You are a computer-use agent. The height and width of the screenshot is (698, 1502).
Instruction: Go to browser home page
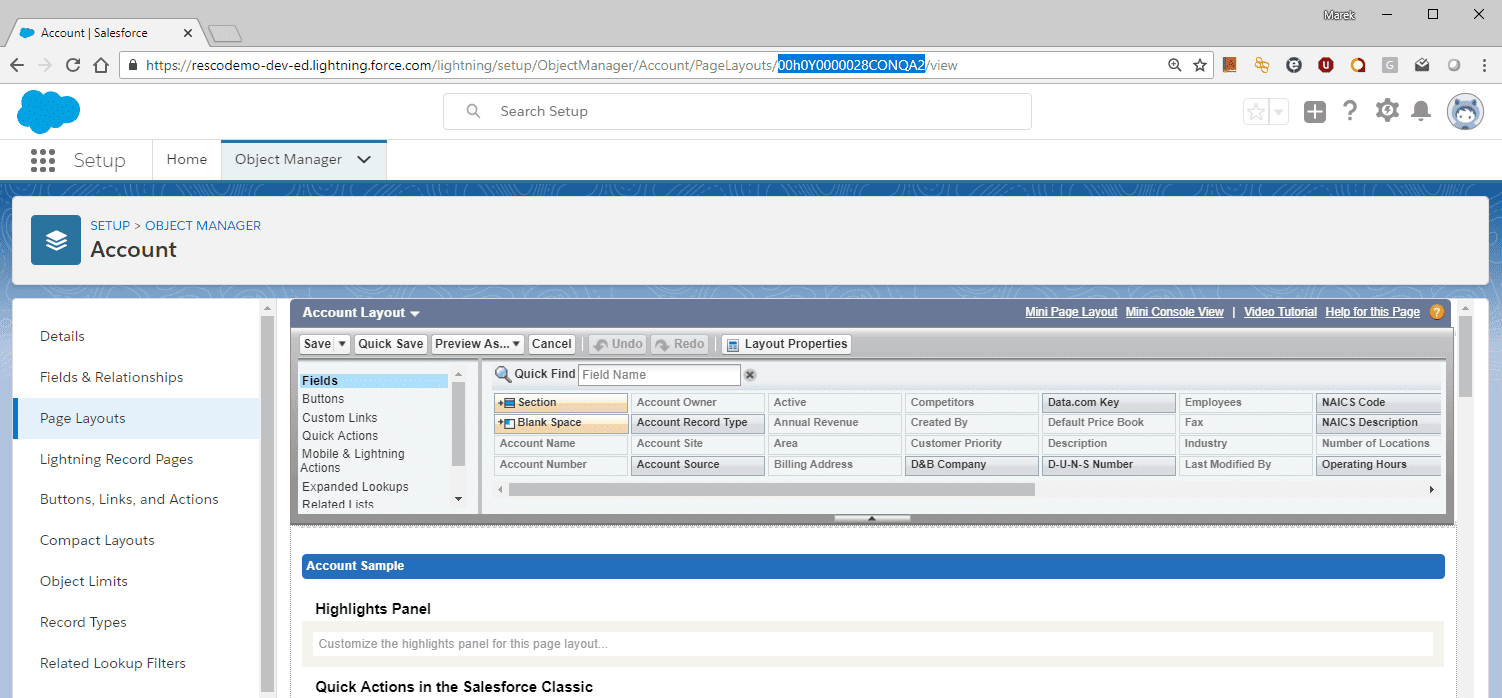101,65
